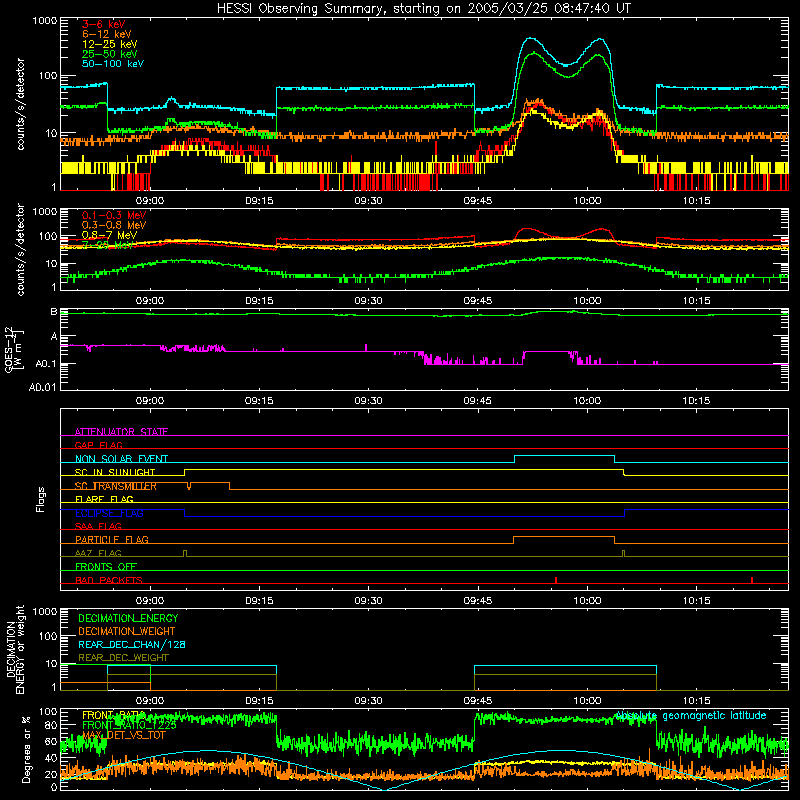800x800 pixels.
Task: Click the 09:30 time label under the Flags panel
Action: pyautogui.click(x=368, y=601)
